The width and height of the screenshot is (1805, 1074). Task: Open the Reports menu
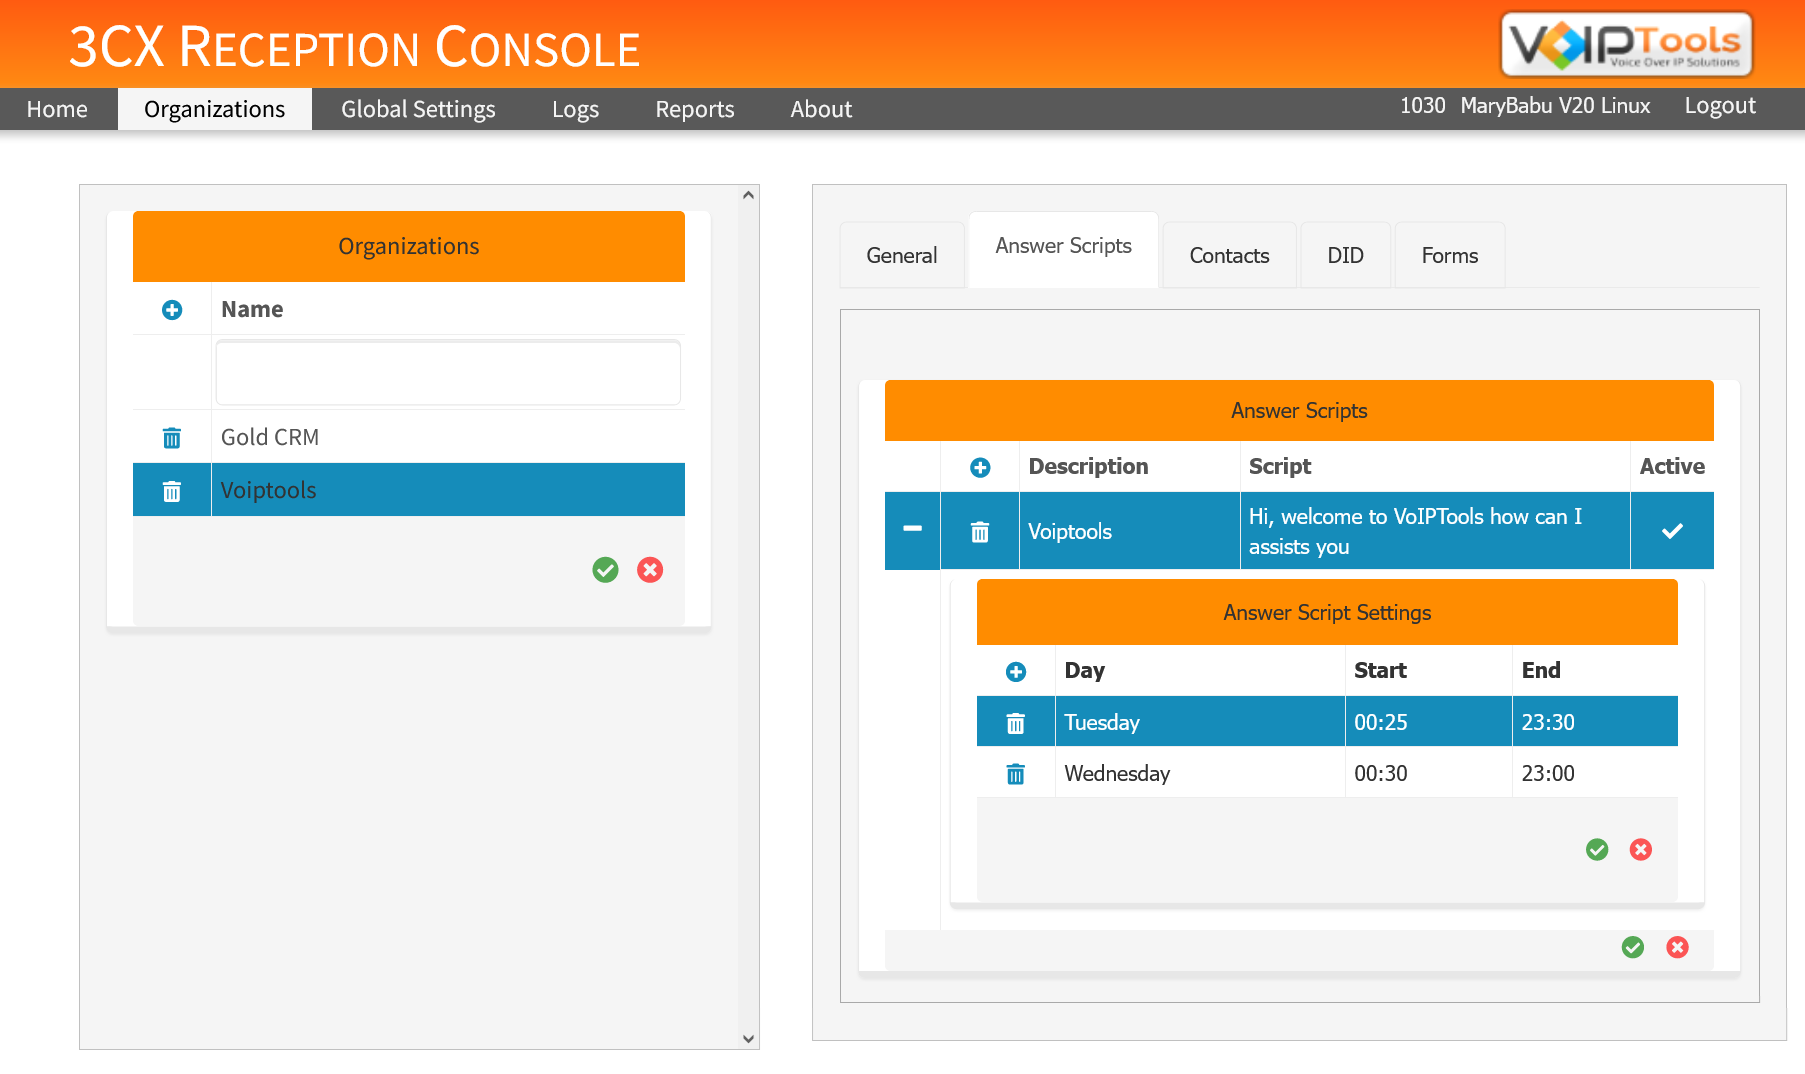tap(694, 109)
